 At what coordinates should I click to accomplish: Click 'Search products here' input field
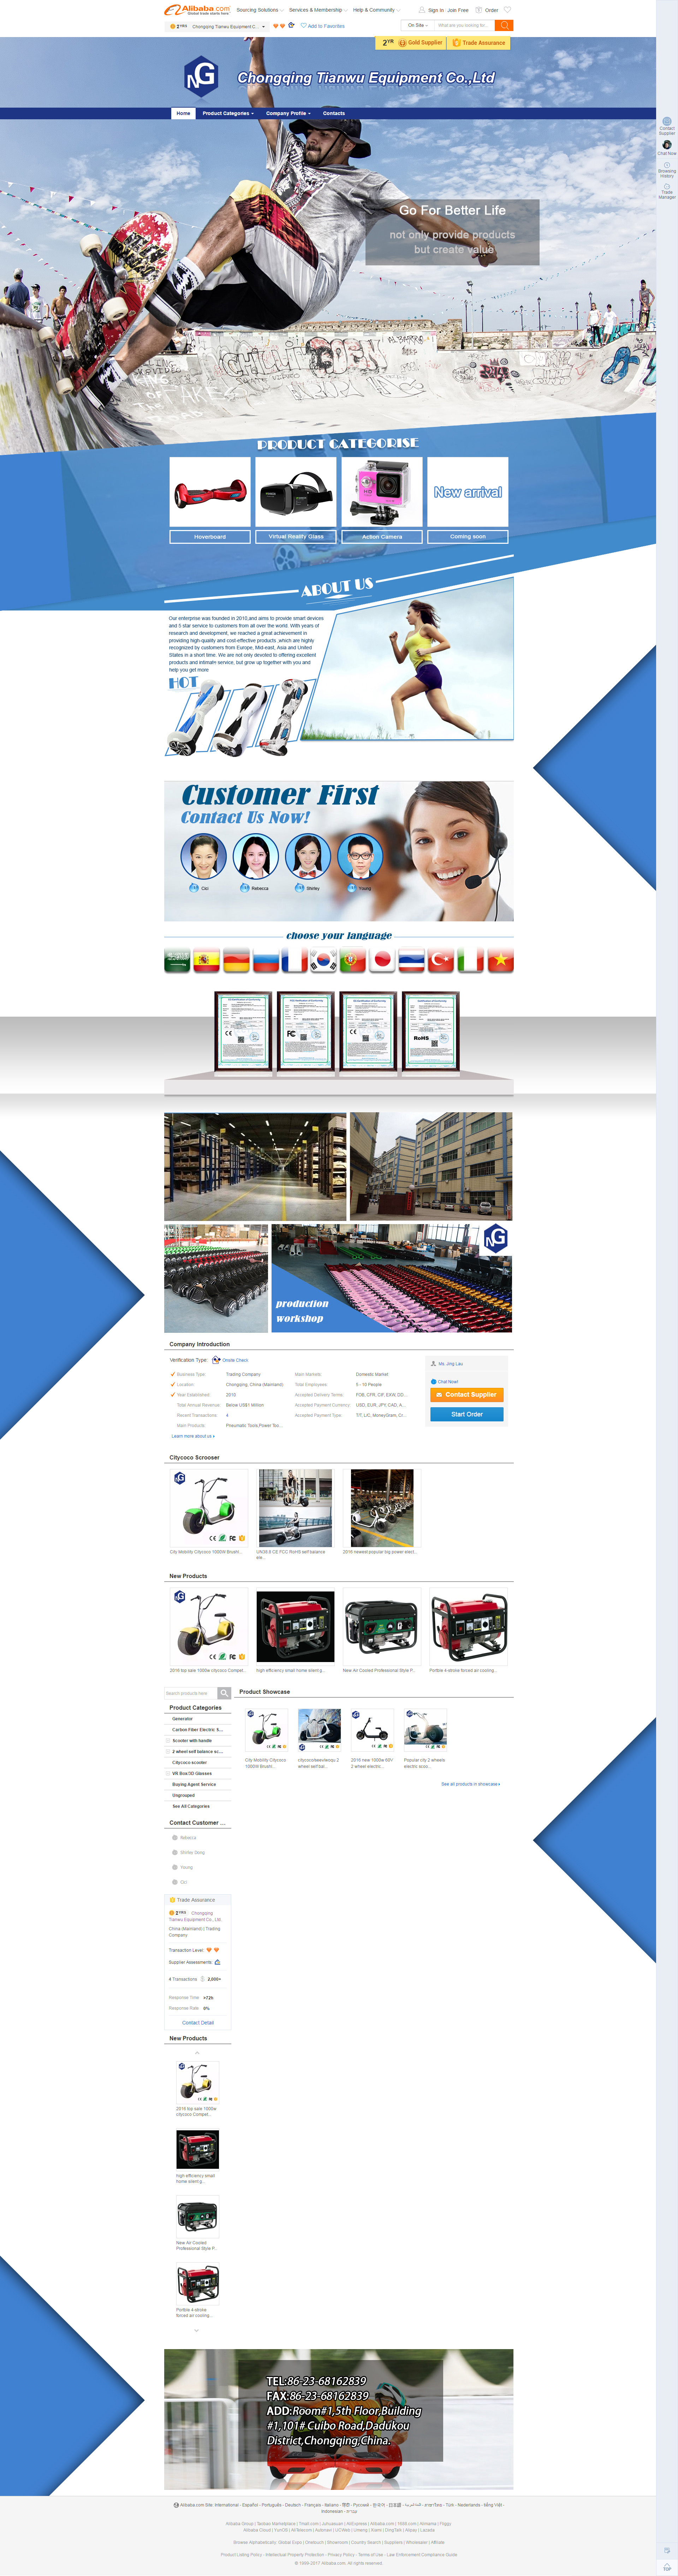pos(191,1693)
